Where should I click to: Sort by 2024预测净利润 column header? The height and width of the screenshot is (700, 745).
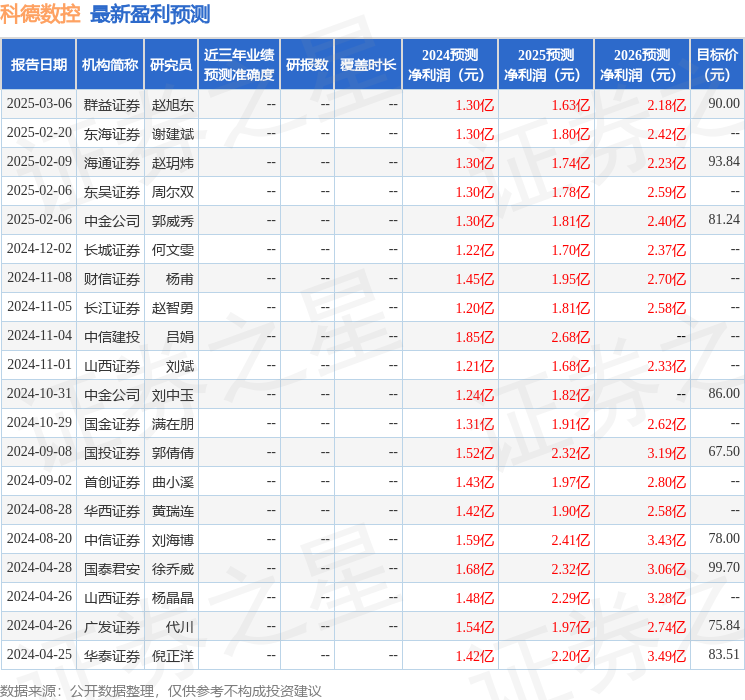450,65
